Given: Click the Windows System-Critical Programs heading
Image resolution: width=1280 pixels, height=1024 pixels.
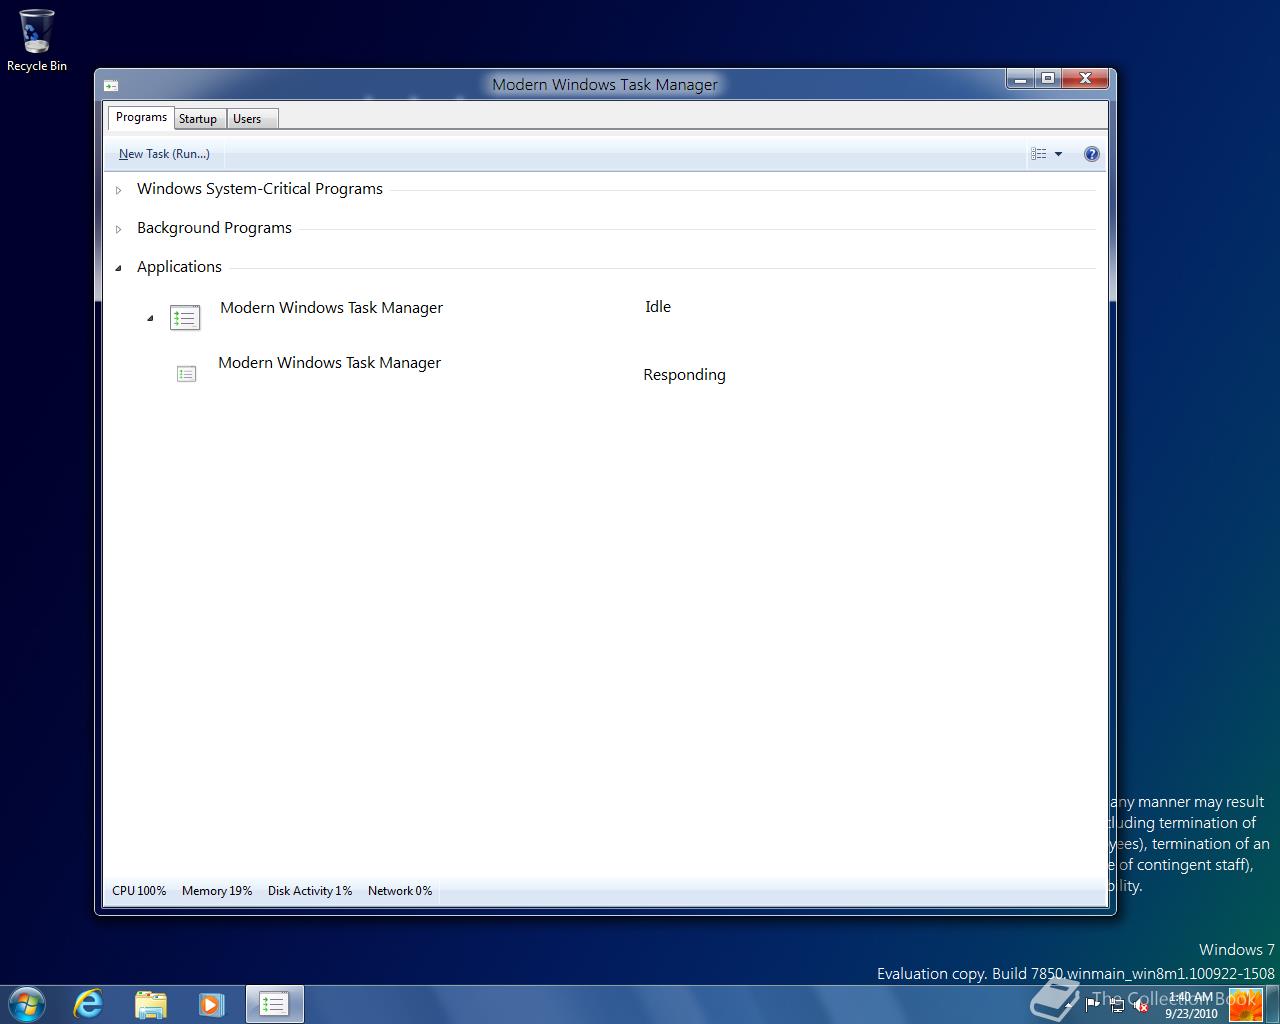Looking at the screenshot, I should (x=260, y=189).
